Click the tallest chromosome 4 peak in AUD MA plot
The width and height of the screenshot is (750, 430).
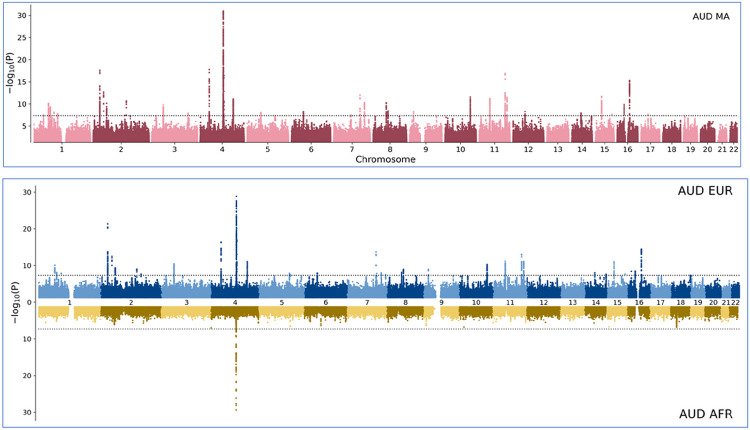pos(223,69)
